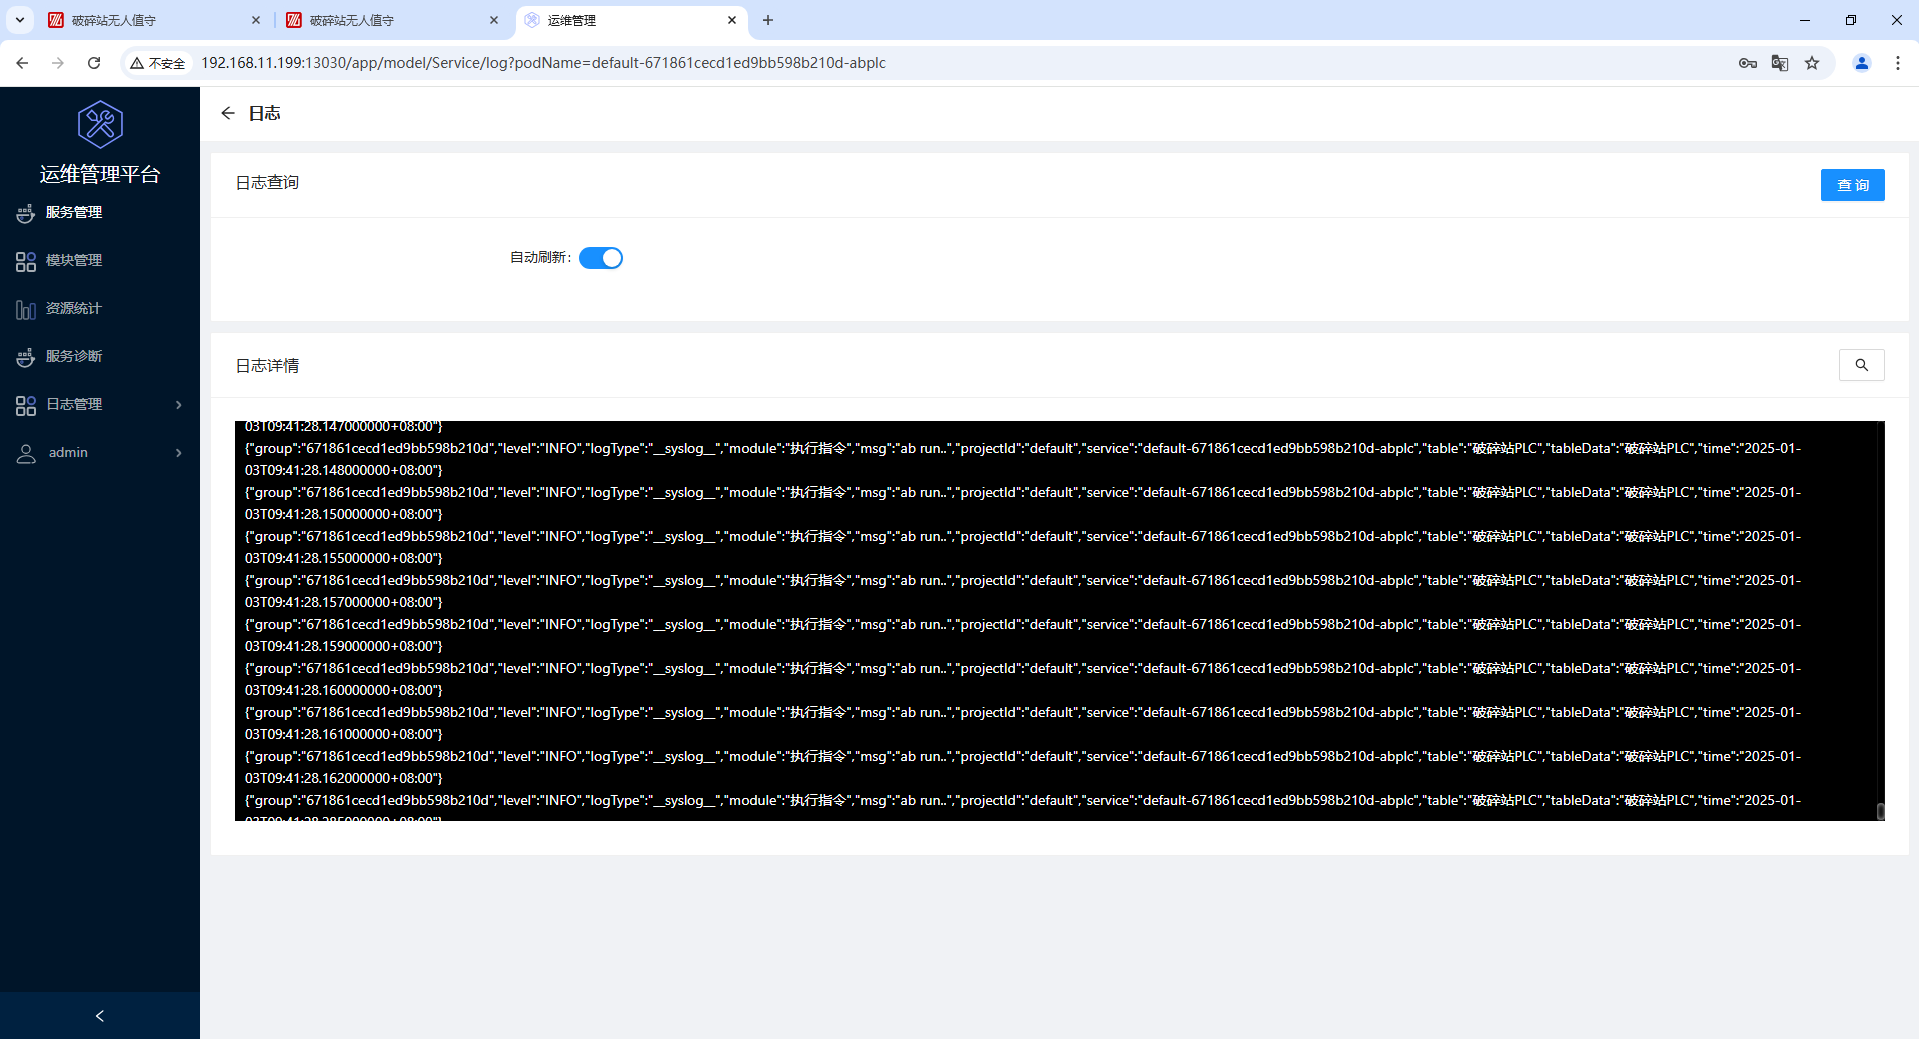Open the browser profile icon
Screen dimensions: 1919x1039
[x=1862, y=63]
